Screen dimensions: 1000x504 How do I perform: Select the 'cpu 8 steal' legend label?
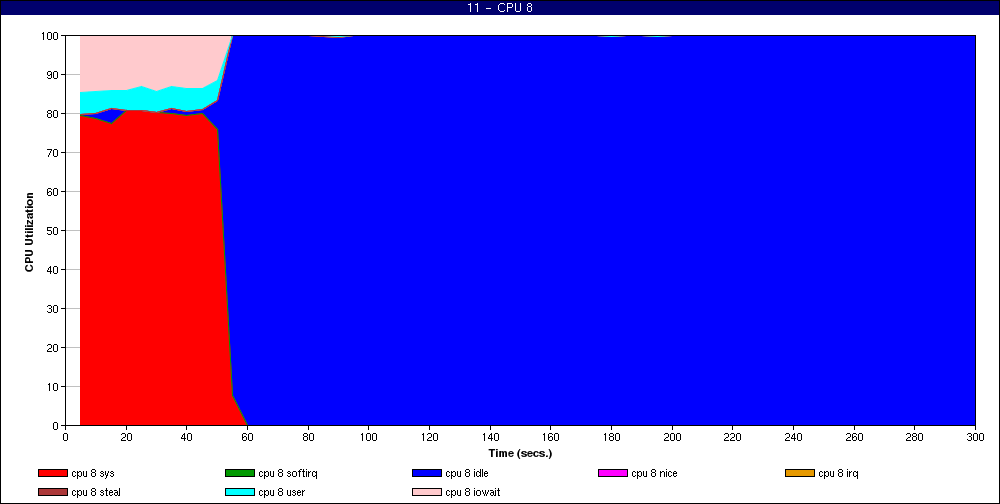point(96,493)
